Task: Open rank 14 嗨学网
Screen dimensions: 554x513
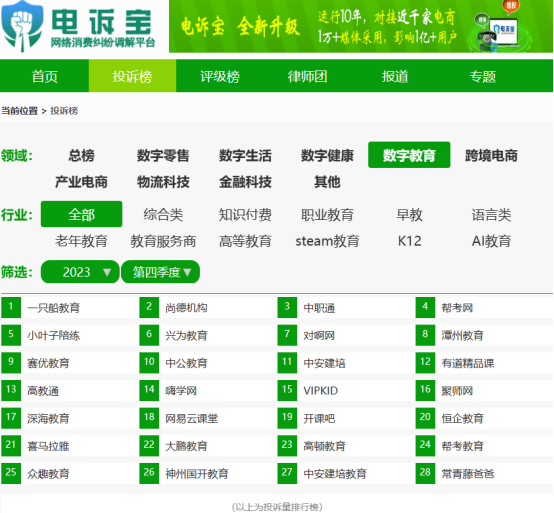Action: pyautogui.click(x=181, y=391)
